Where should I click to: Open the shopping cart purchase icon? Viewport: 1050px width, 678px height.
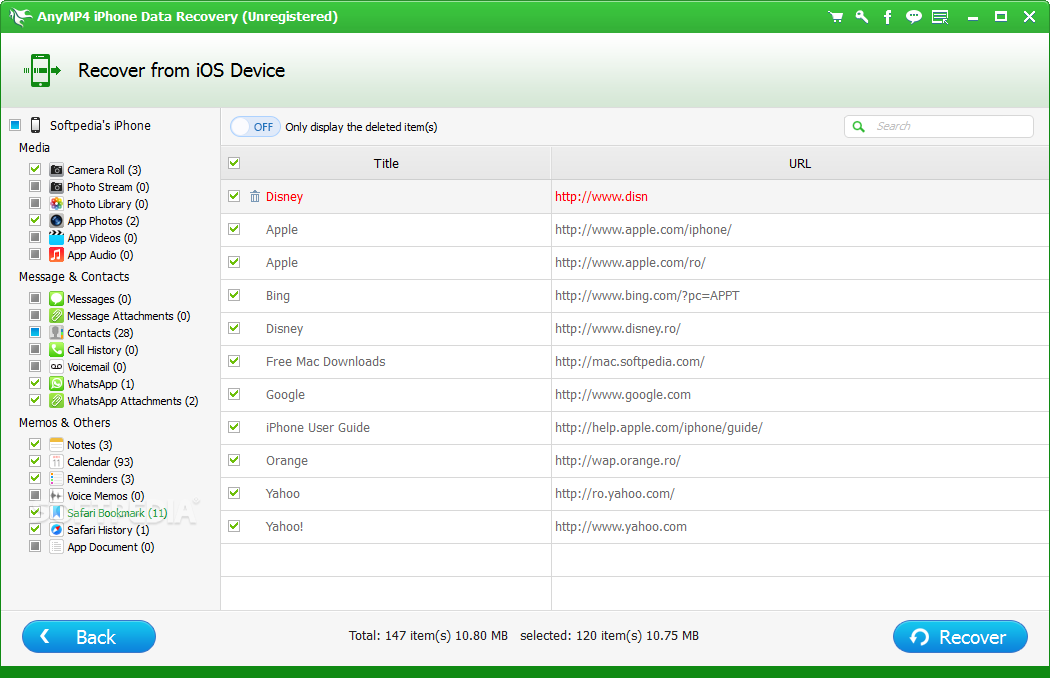pos(835,17)
